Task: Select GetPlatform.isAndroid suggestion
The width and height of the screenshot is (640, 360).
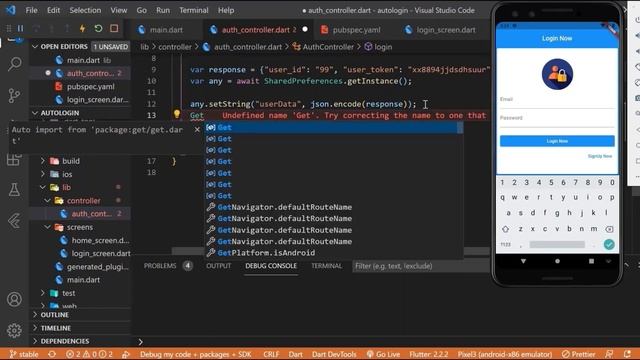Action: [x=333, y=253]
